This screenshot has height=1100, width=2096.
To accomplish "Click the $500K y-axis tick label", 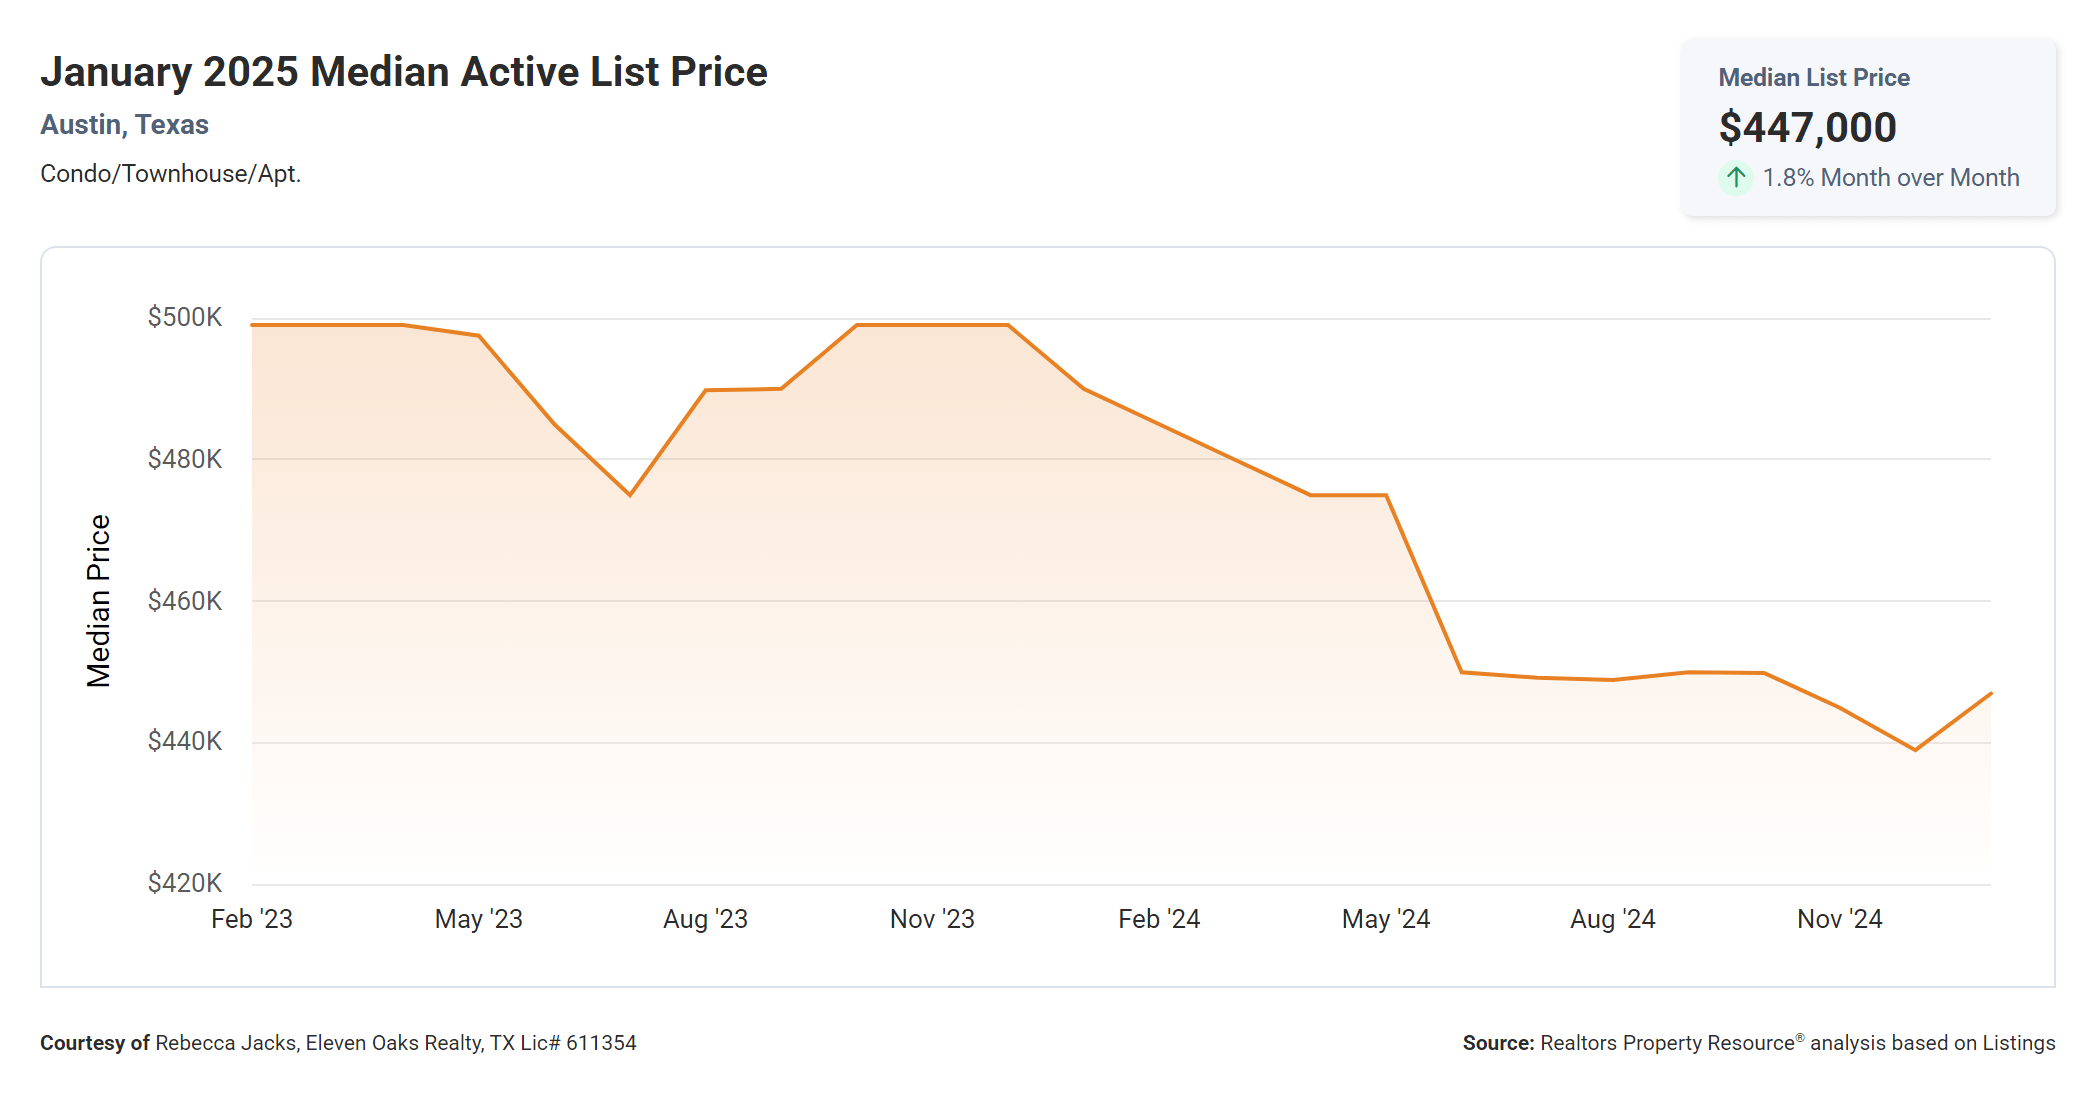I will [x=185, y=317].
